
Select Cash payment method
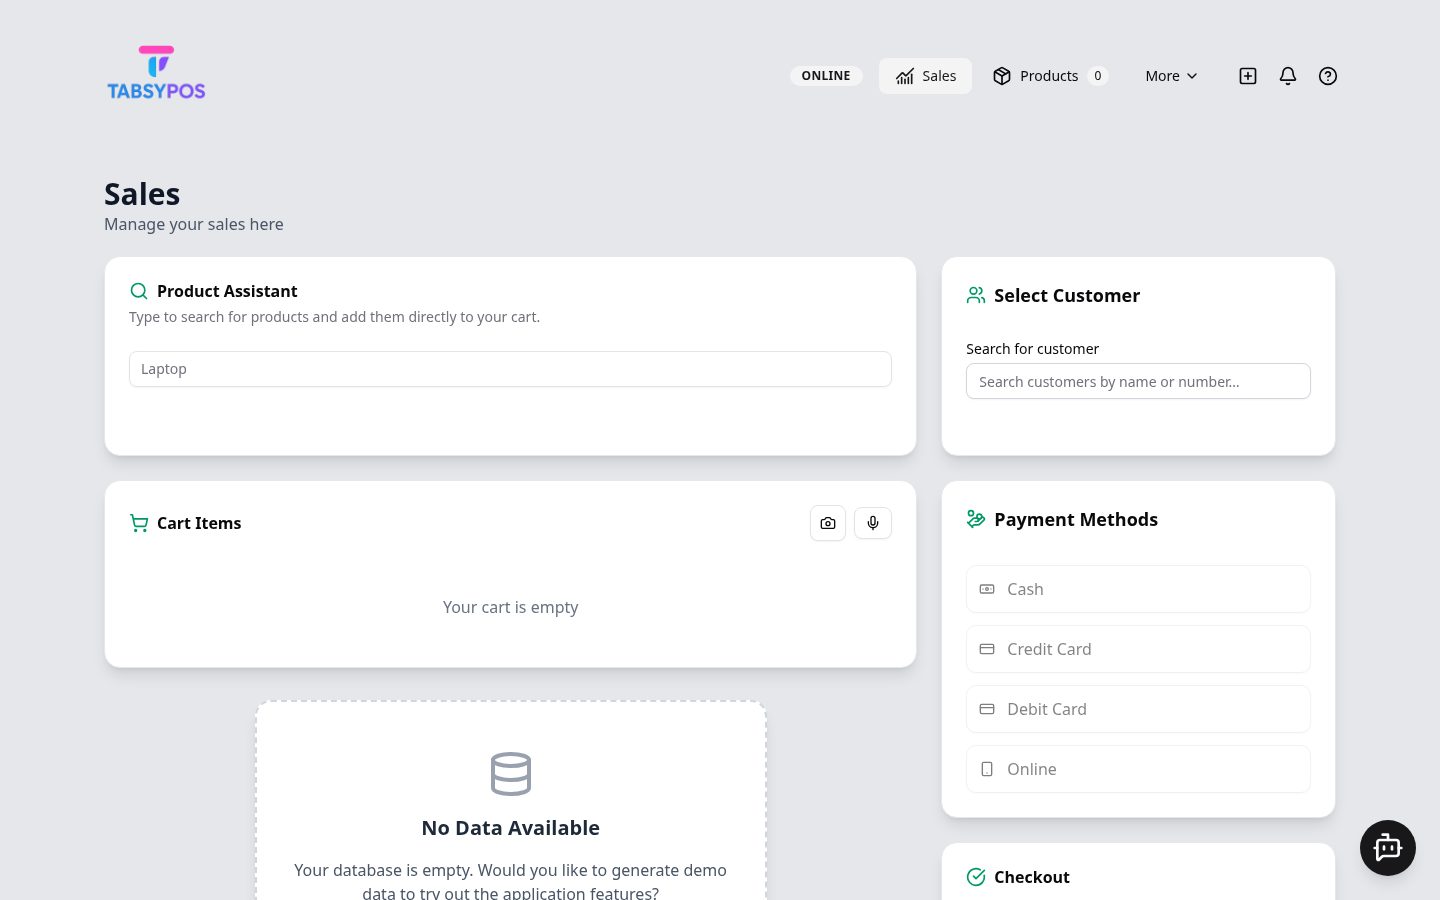[1138, 589]
